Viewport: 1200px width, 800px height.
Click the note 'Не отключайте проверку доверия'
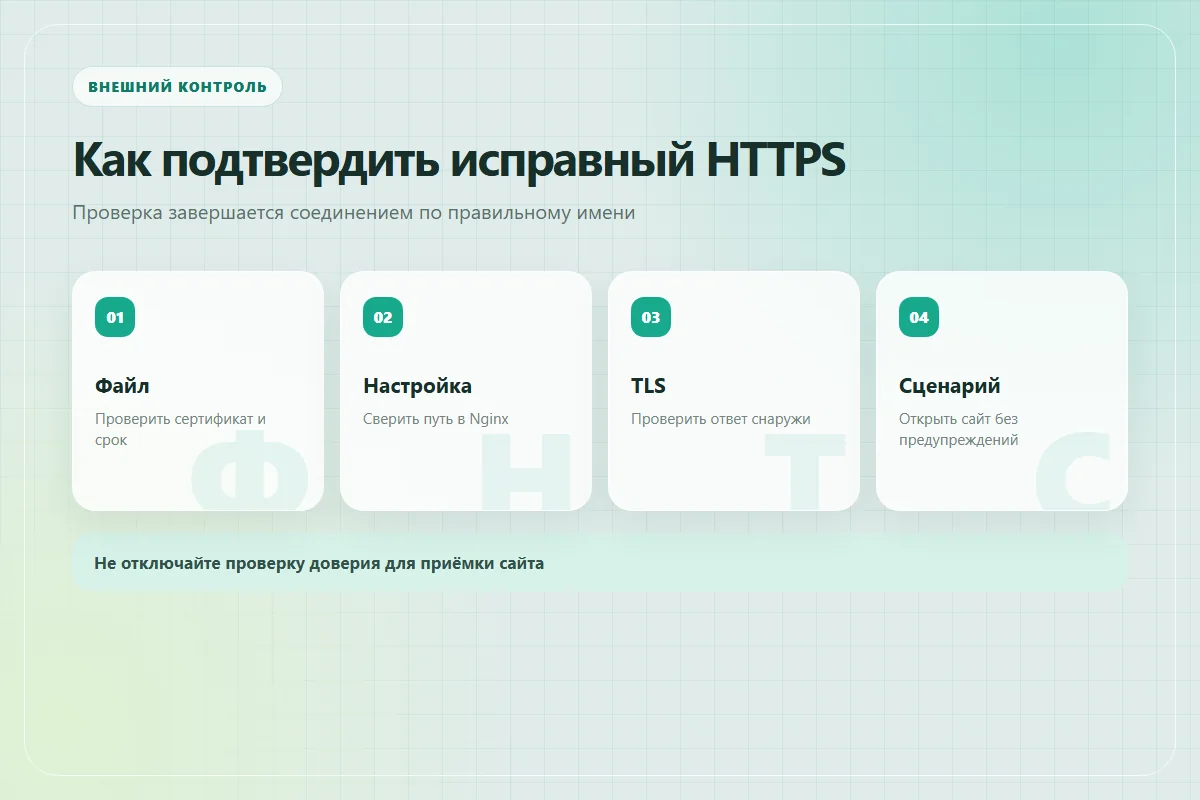600,563
